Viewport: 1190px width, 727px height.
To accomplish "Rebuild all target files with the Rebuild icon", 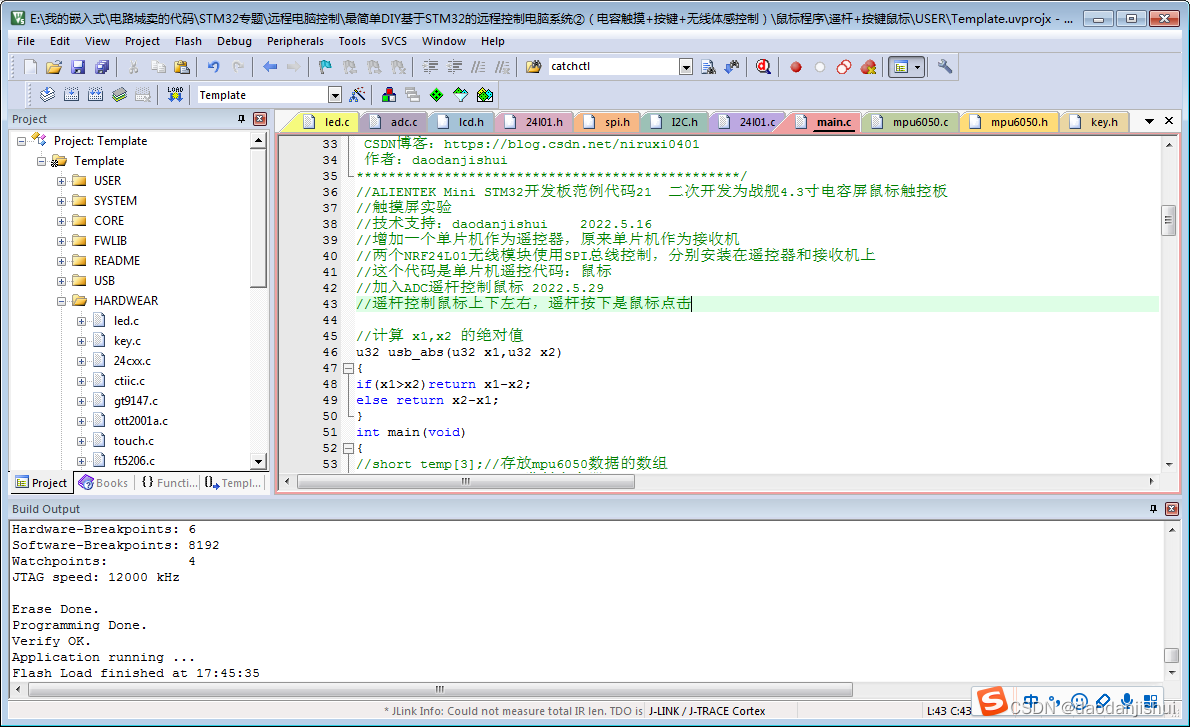I will pyautogui.click(x=96, y=95).
